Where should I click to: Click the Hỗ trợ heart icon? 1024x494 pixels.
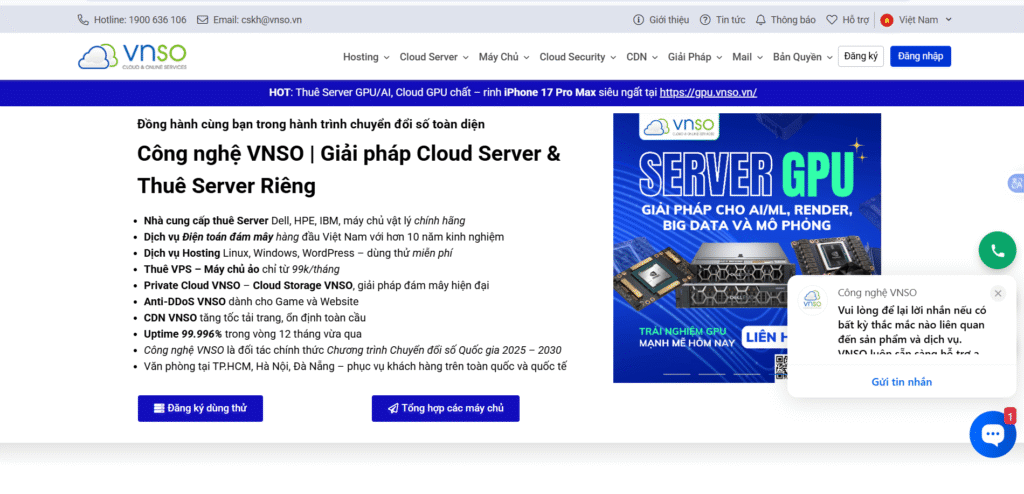831,20
